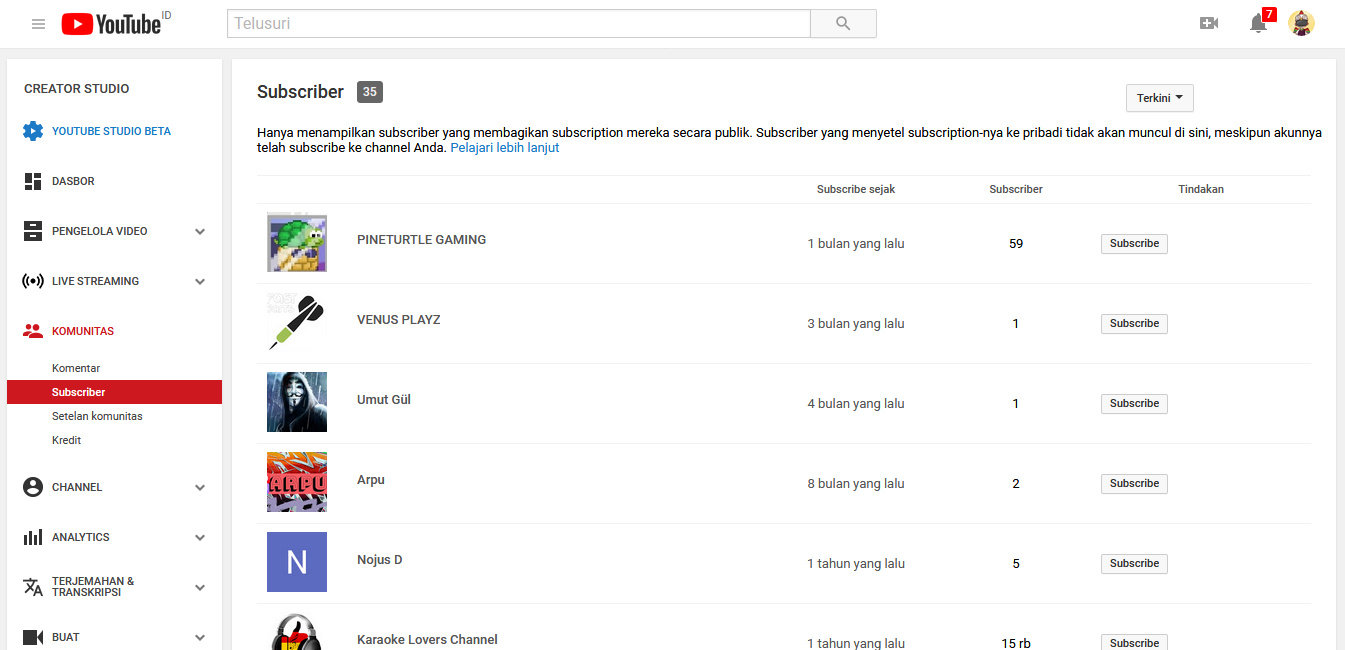Subscribe to VENUS PLAYZ
The image size is (1345, 650).
(1134, 323)
